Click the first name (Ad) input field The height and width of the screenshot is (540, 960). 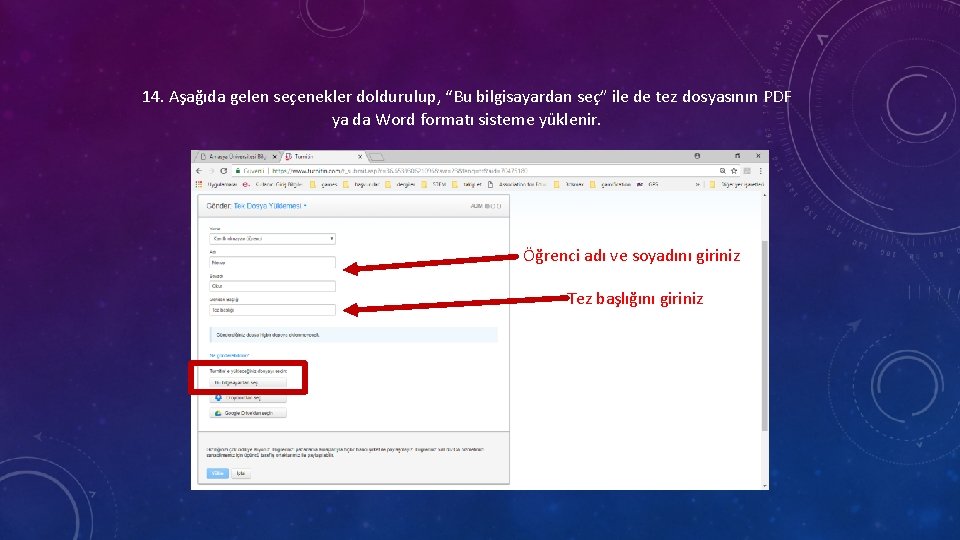point(272,263)
